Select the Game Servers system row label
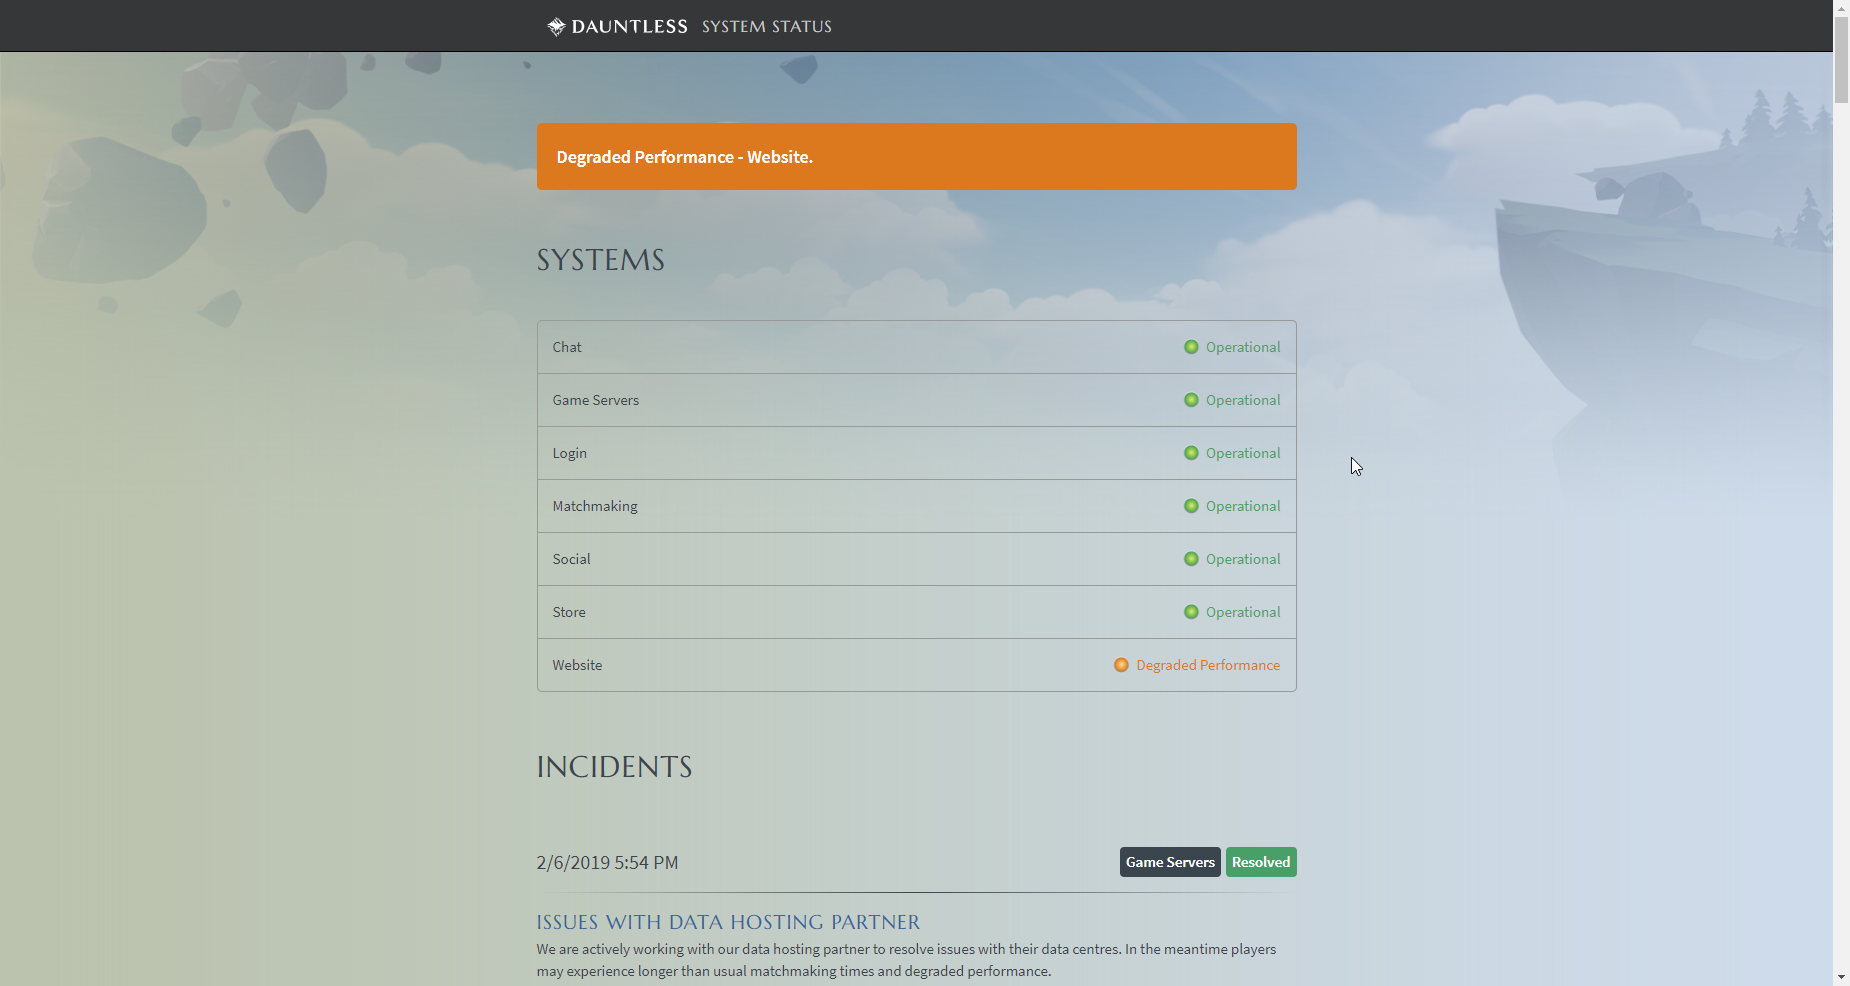Viewport: 1850px width, 986px height. coord(596,400)
